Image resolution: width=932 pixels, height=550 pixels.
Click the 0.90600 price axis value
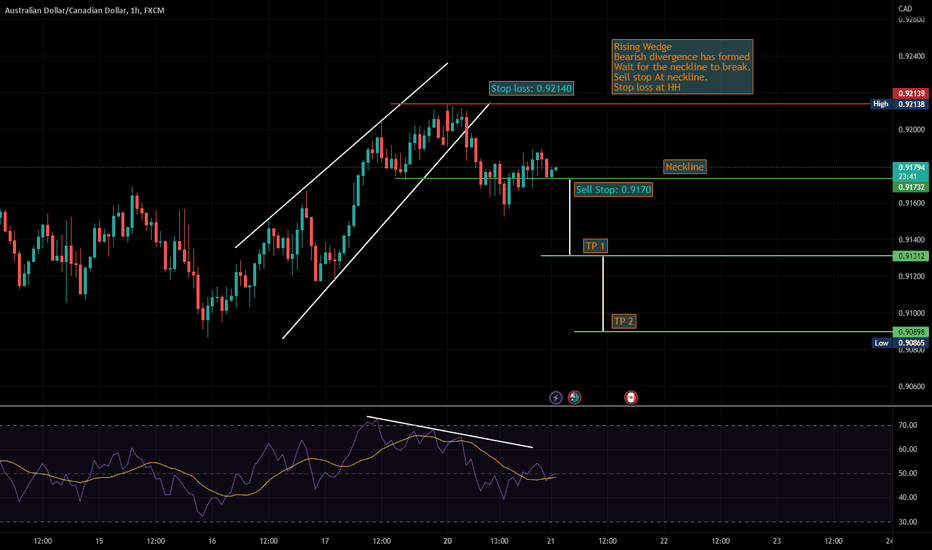click(911, 386)
